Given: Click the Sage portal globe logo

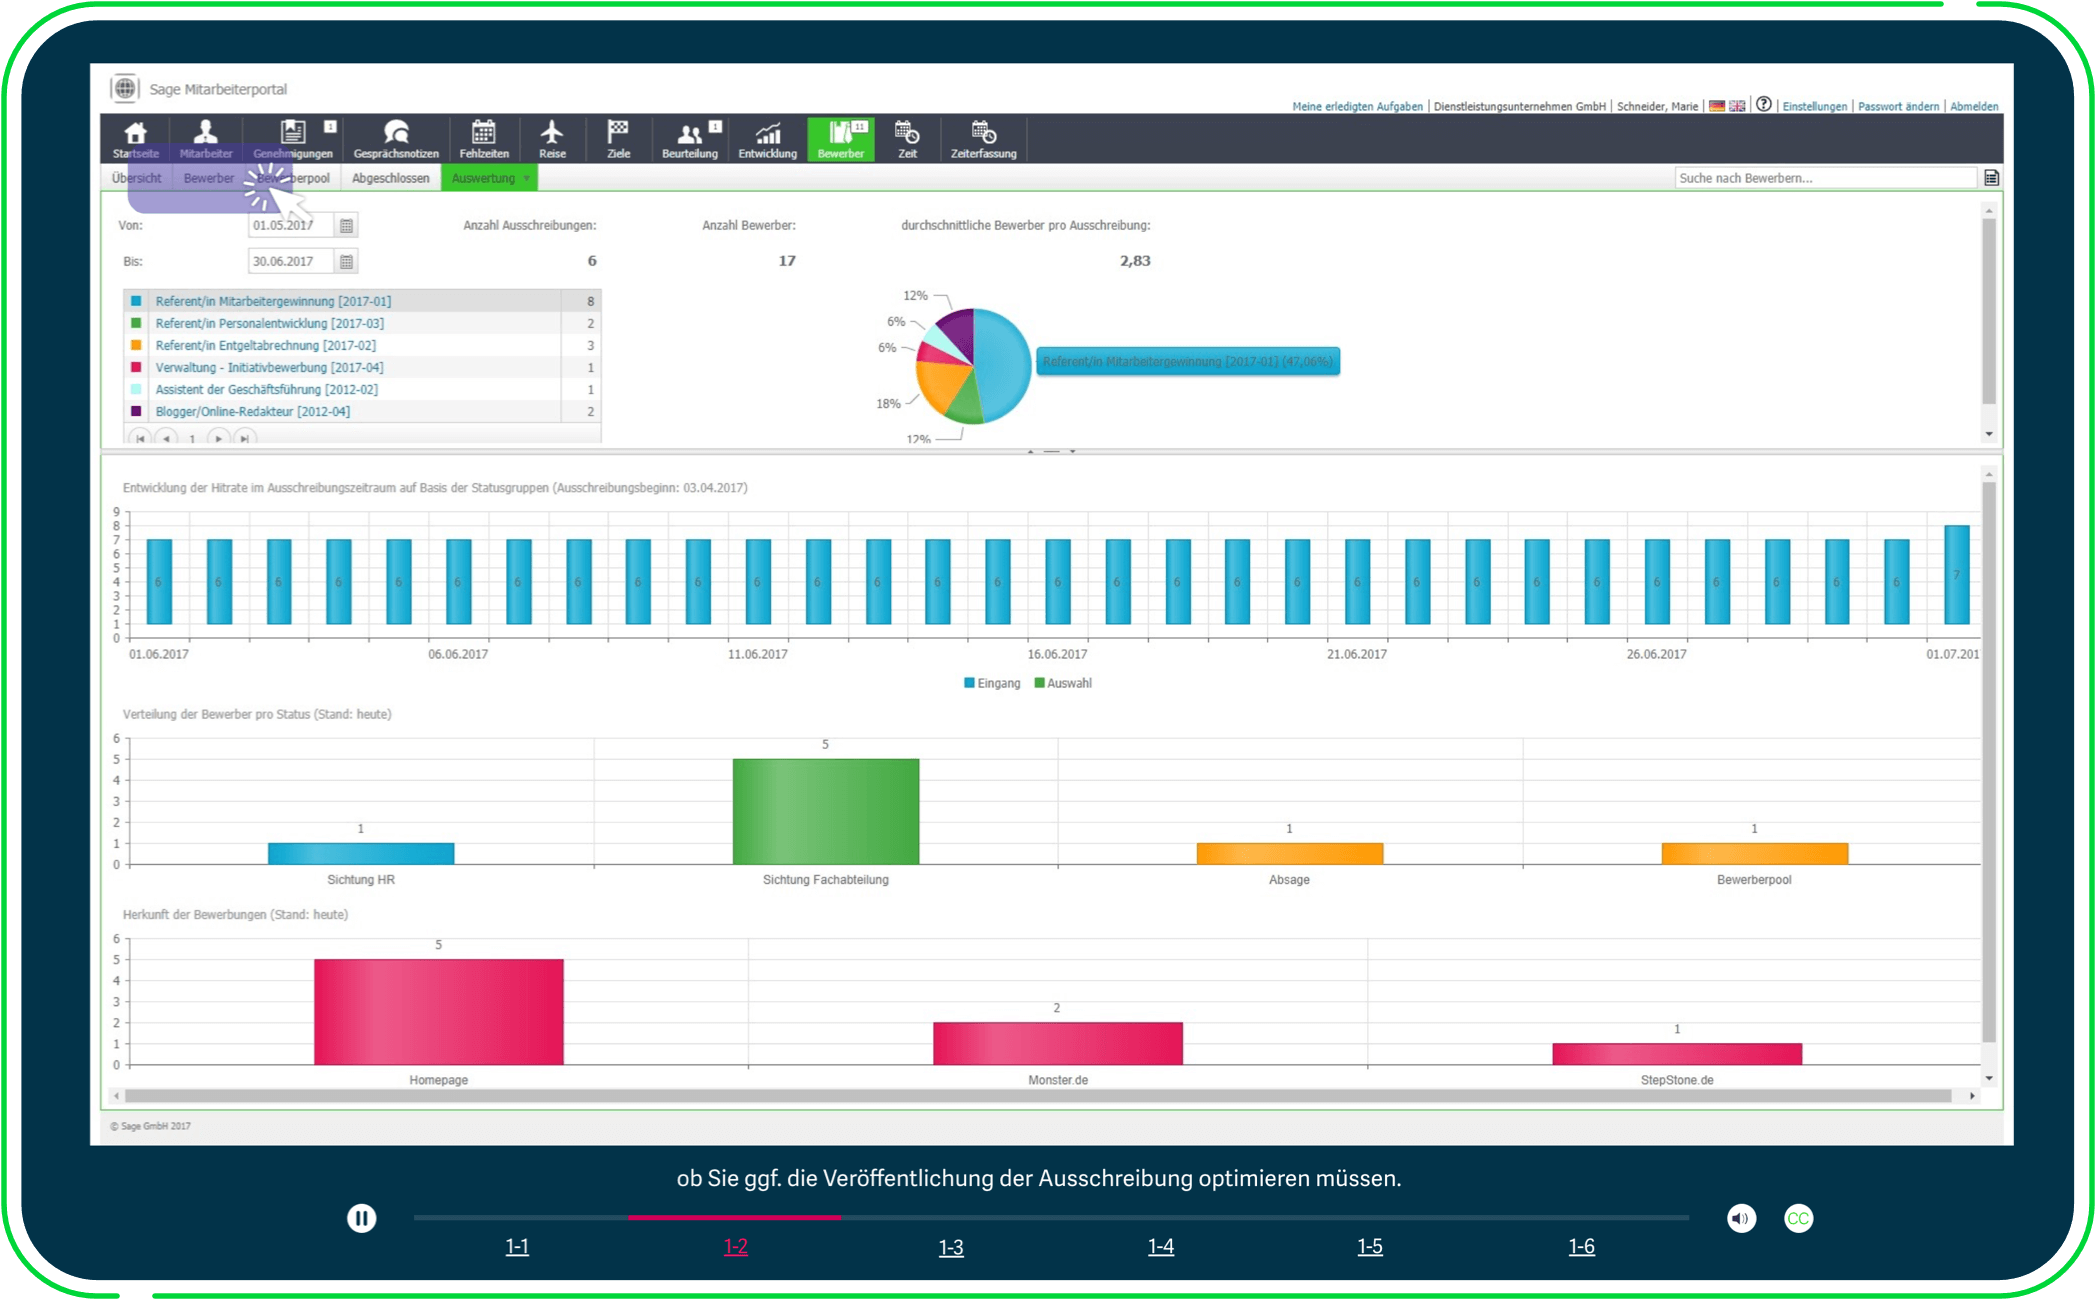Looking at the screenshot, I should pyautogui.click(x=125, y=88).
